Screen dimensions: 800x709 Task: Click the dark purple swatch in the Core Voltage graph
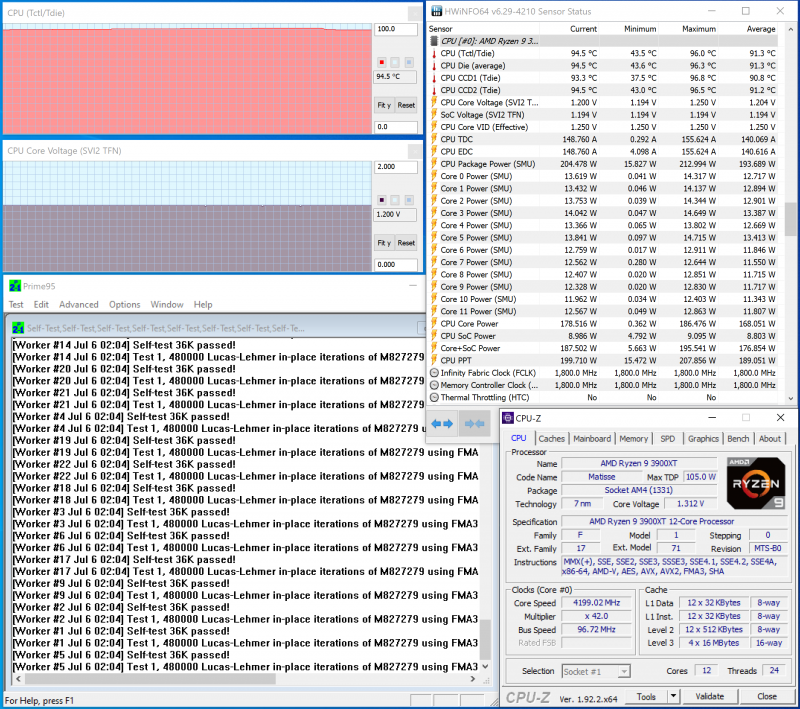pyautogui.click(x=382, y=200)
